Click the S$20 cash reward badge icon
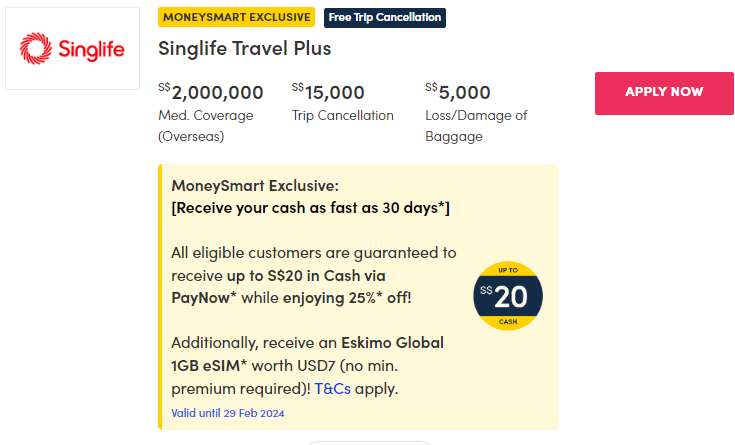This screenshot has height=445, width=735. (x=508, y=296)
